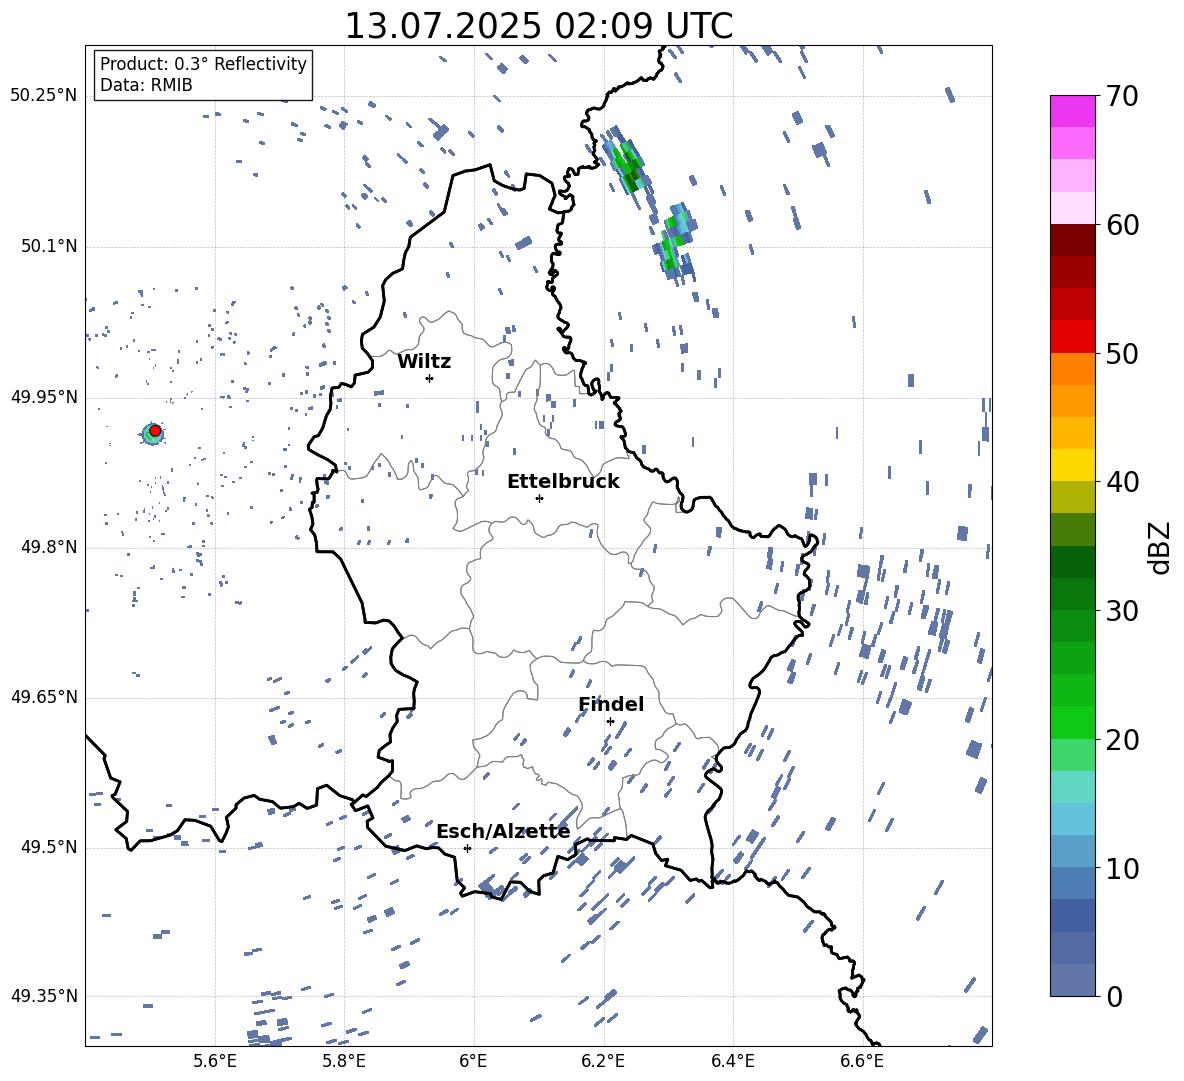The height and width of the screenshot is (1081, 1184).
Task: Click the 49.65°N latitude label
Action: [x=44, y=697]
